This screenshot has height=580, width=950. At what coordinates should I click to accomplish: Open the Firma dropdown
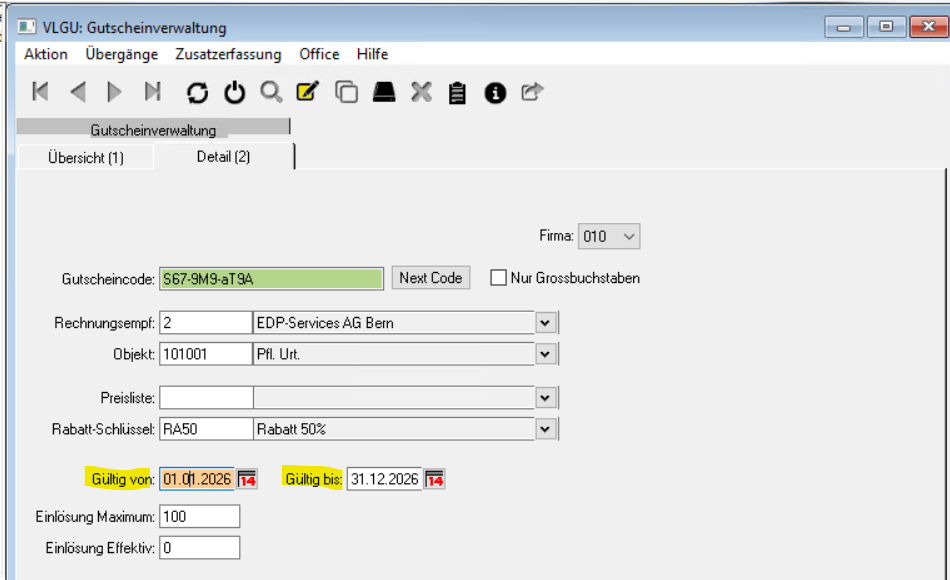point(627,236)
